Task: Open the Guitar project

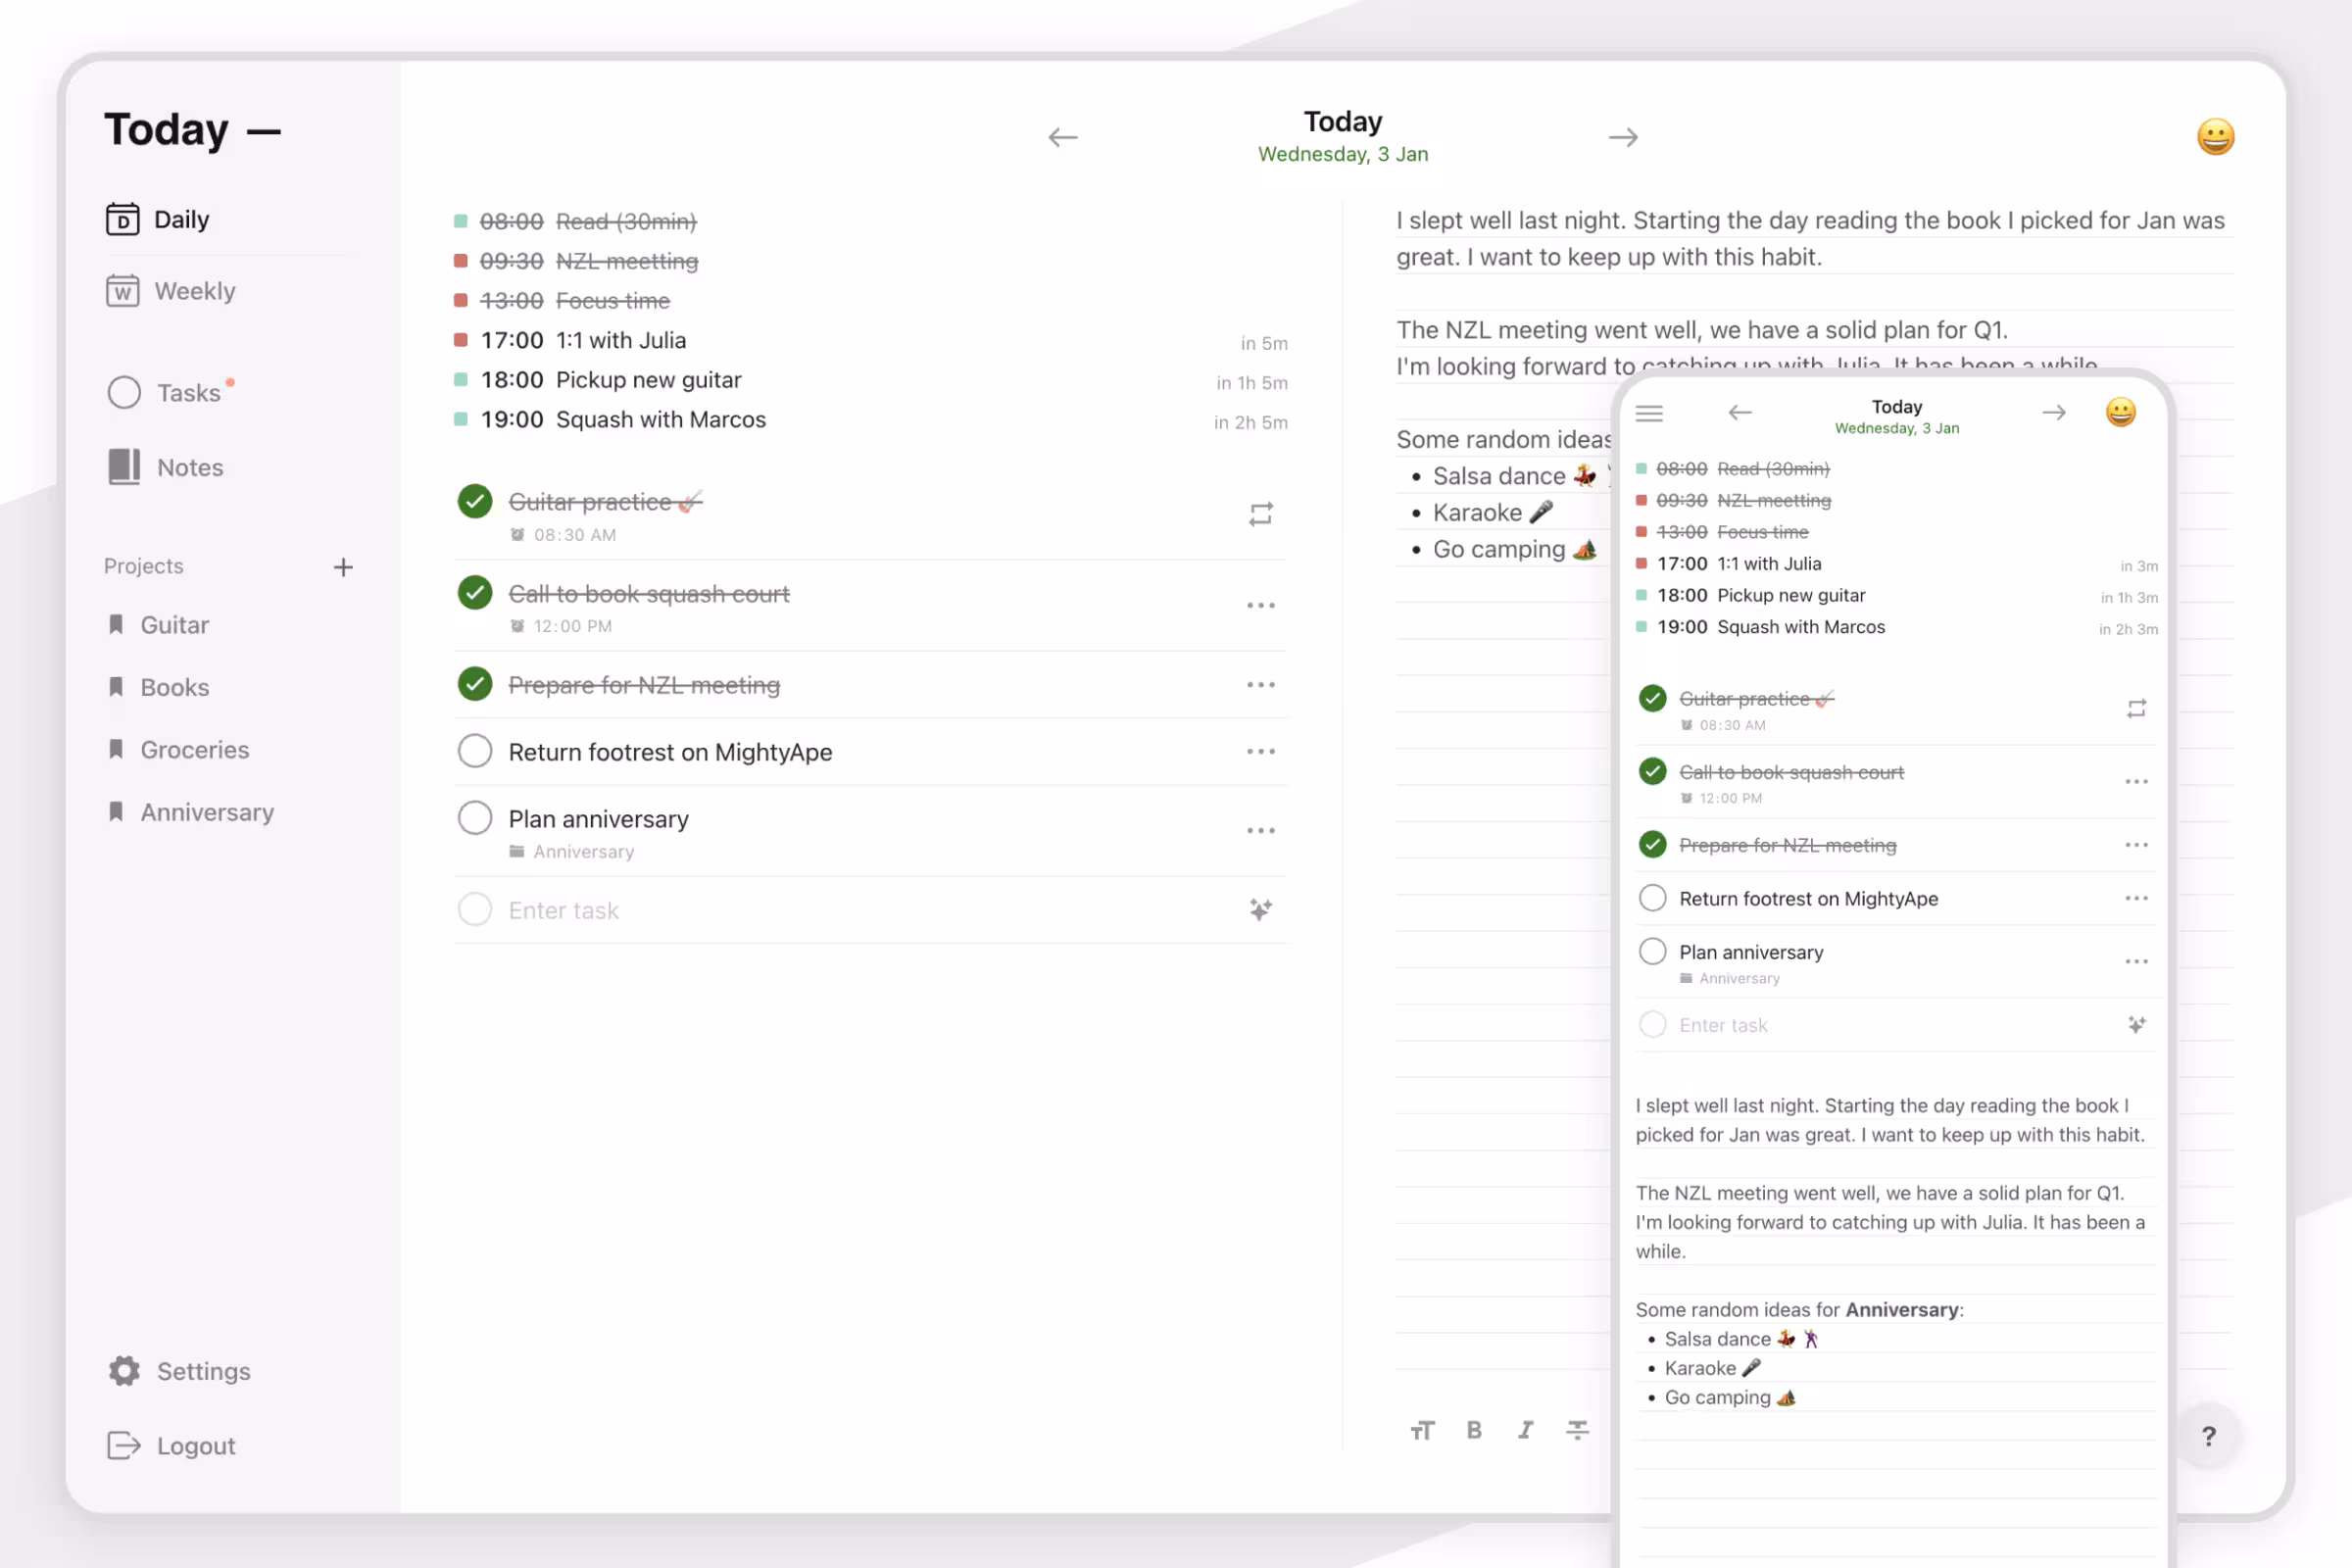Action: (159, 625)
